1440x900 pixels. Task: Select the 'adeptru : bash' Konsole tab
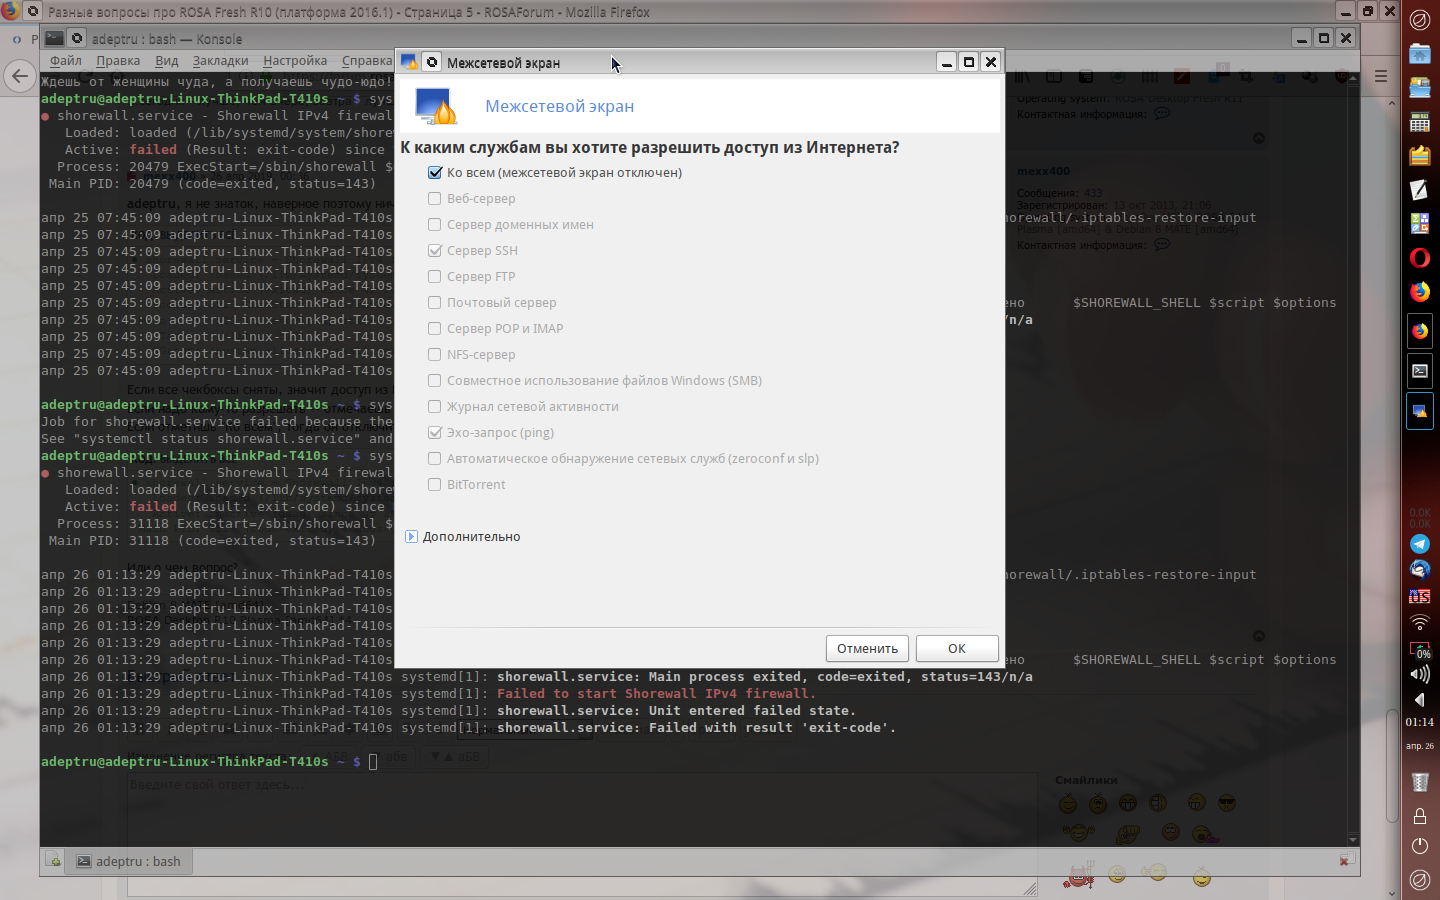pyautogui.click(x=130, y=861)
